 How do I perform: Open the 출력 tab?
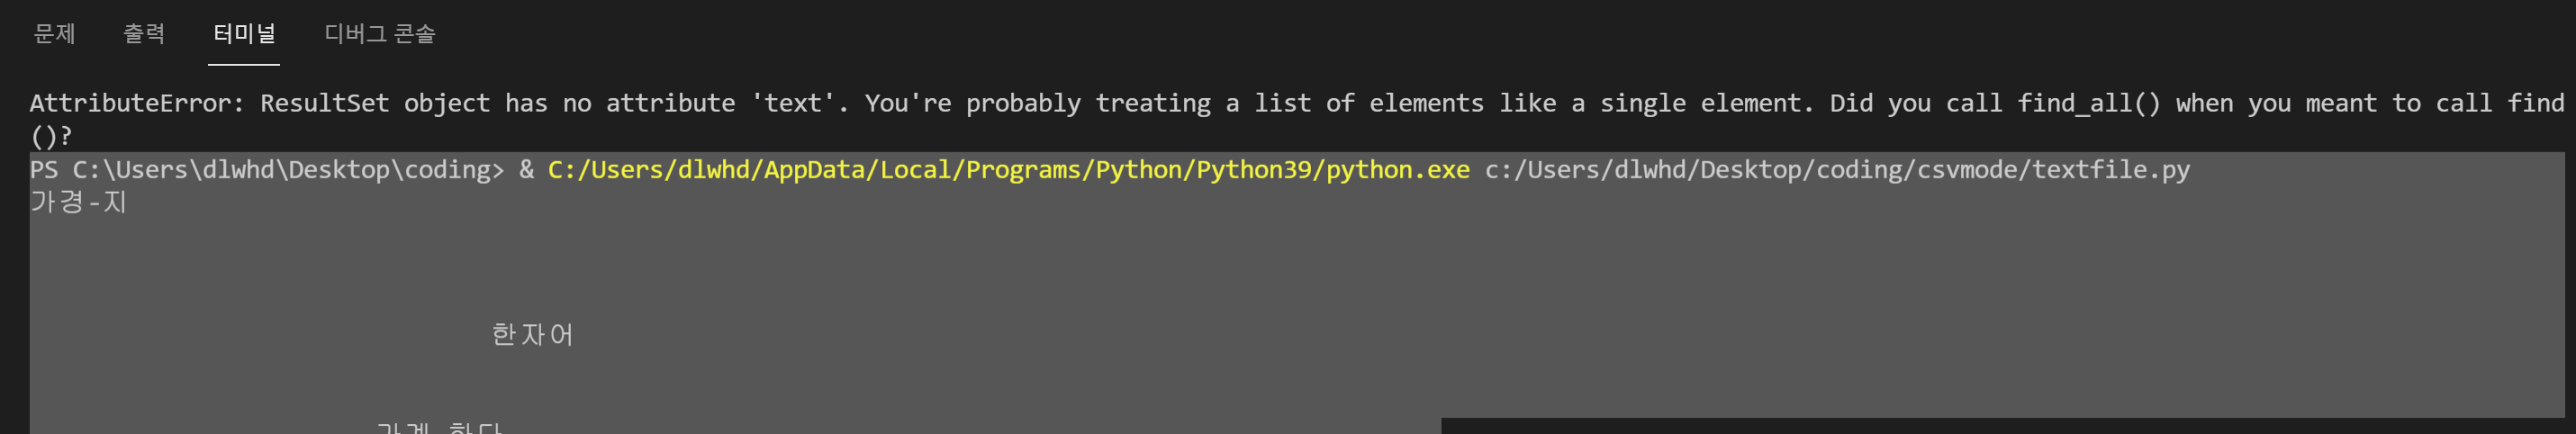[x=144, y=34]
